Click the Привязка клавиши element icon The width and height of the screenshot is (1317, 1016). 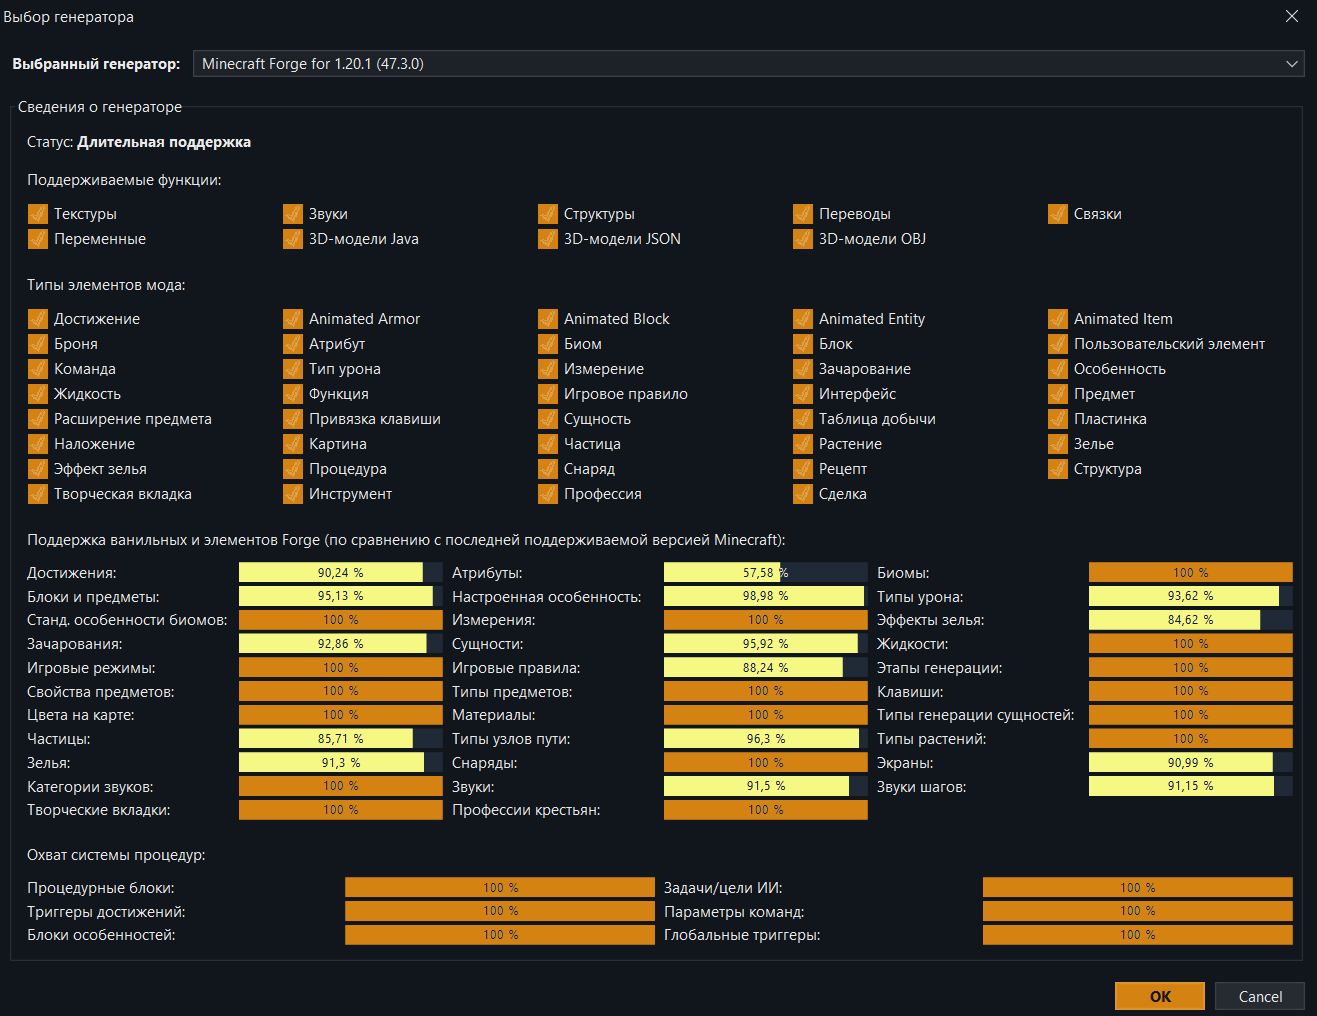293,419
